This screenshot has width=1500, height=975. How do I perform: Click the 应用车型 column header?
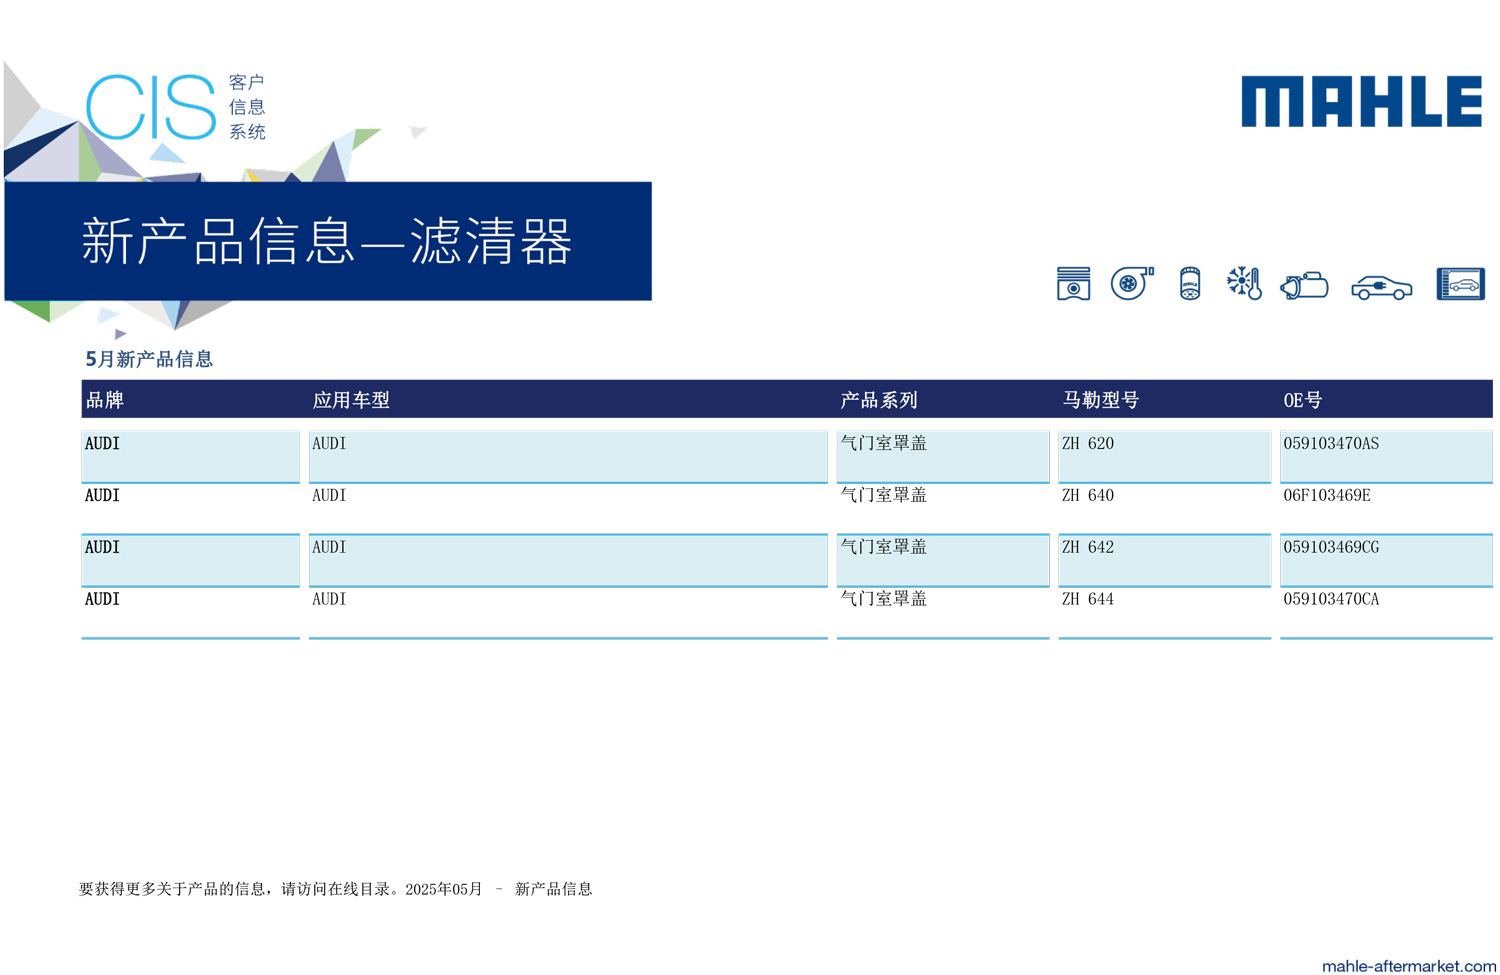[351, 400]
